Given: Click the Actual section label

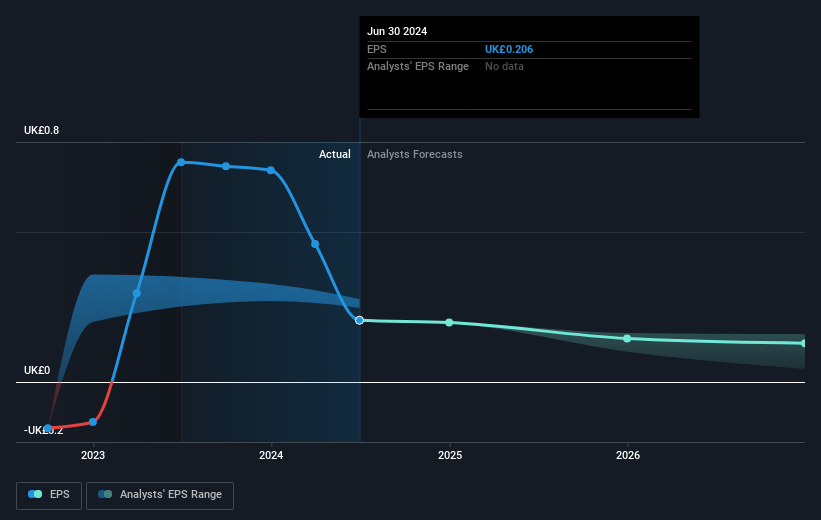Looking at the screenshot, I should click(x=335, y=154).
